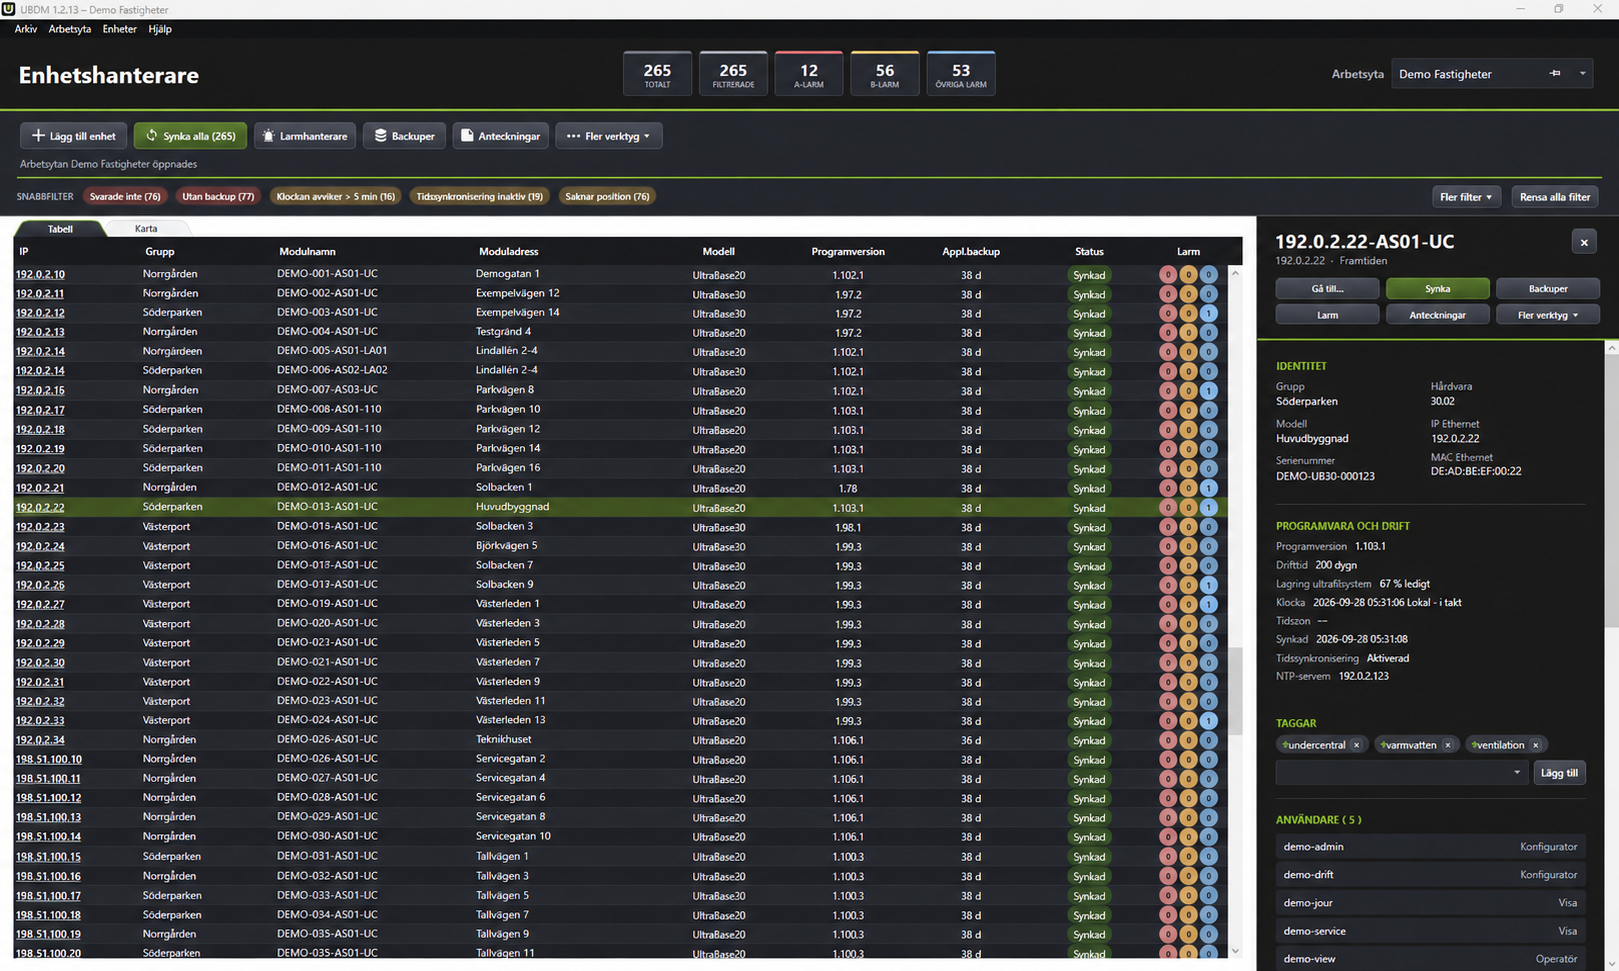This screenshot has width=1619, height=971.
Task: Remove the ventilation tag
Action: point(1536,745)
